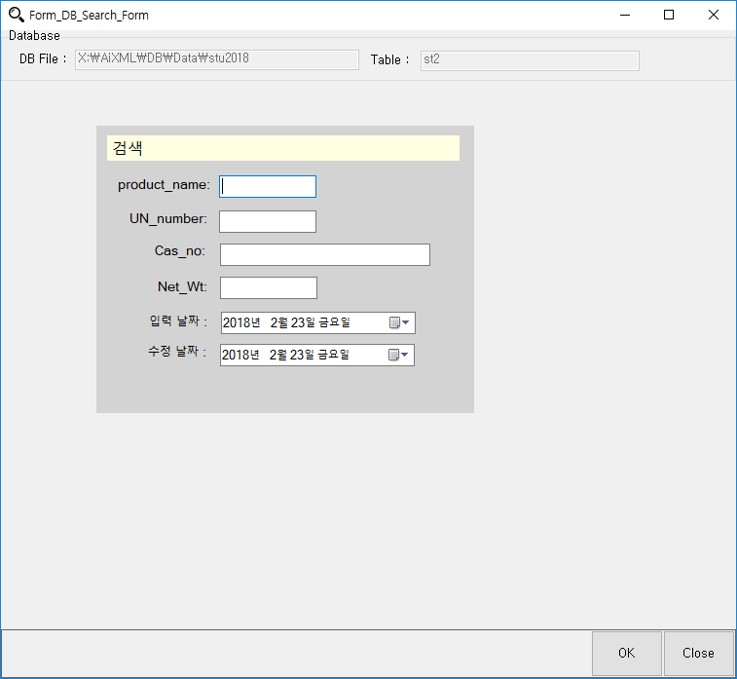This screenshot has width=737, height=679.
Task: Click the Table name field showing st2
Action: [x=529, y=60]
